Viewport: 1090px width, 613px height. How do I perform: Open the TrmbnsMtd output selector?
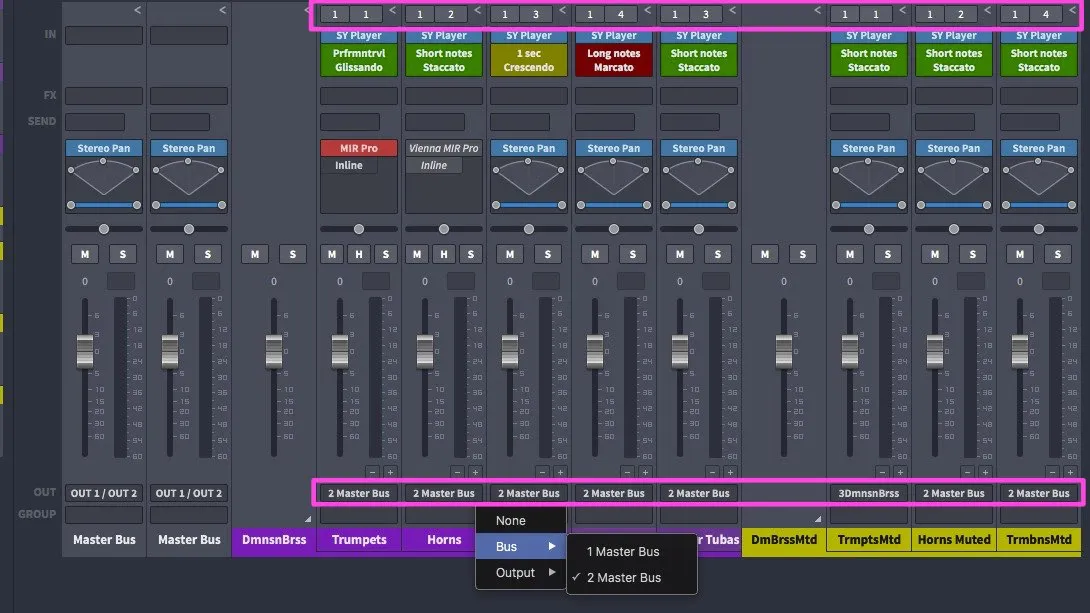pos(1039,493)
